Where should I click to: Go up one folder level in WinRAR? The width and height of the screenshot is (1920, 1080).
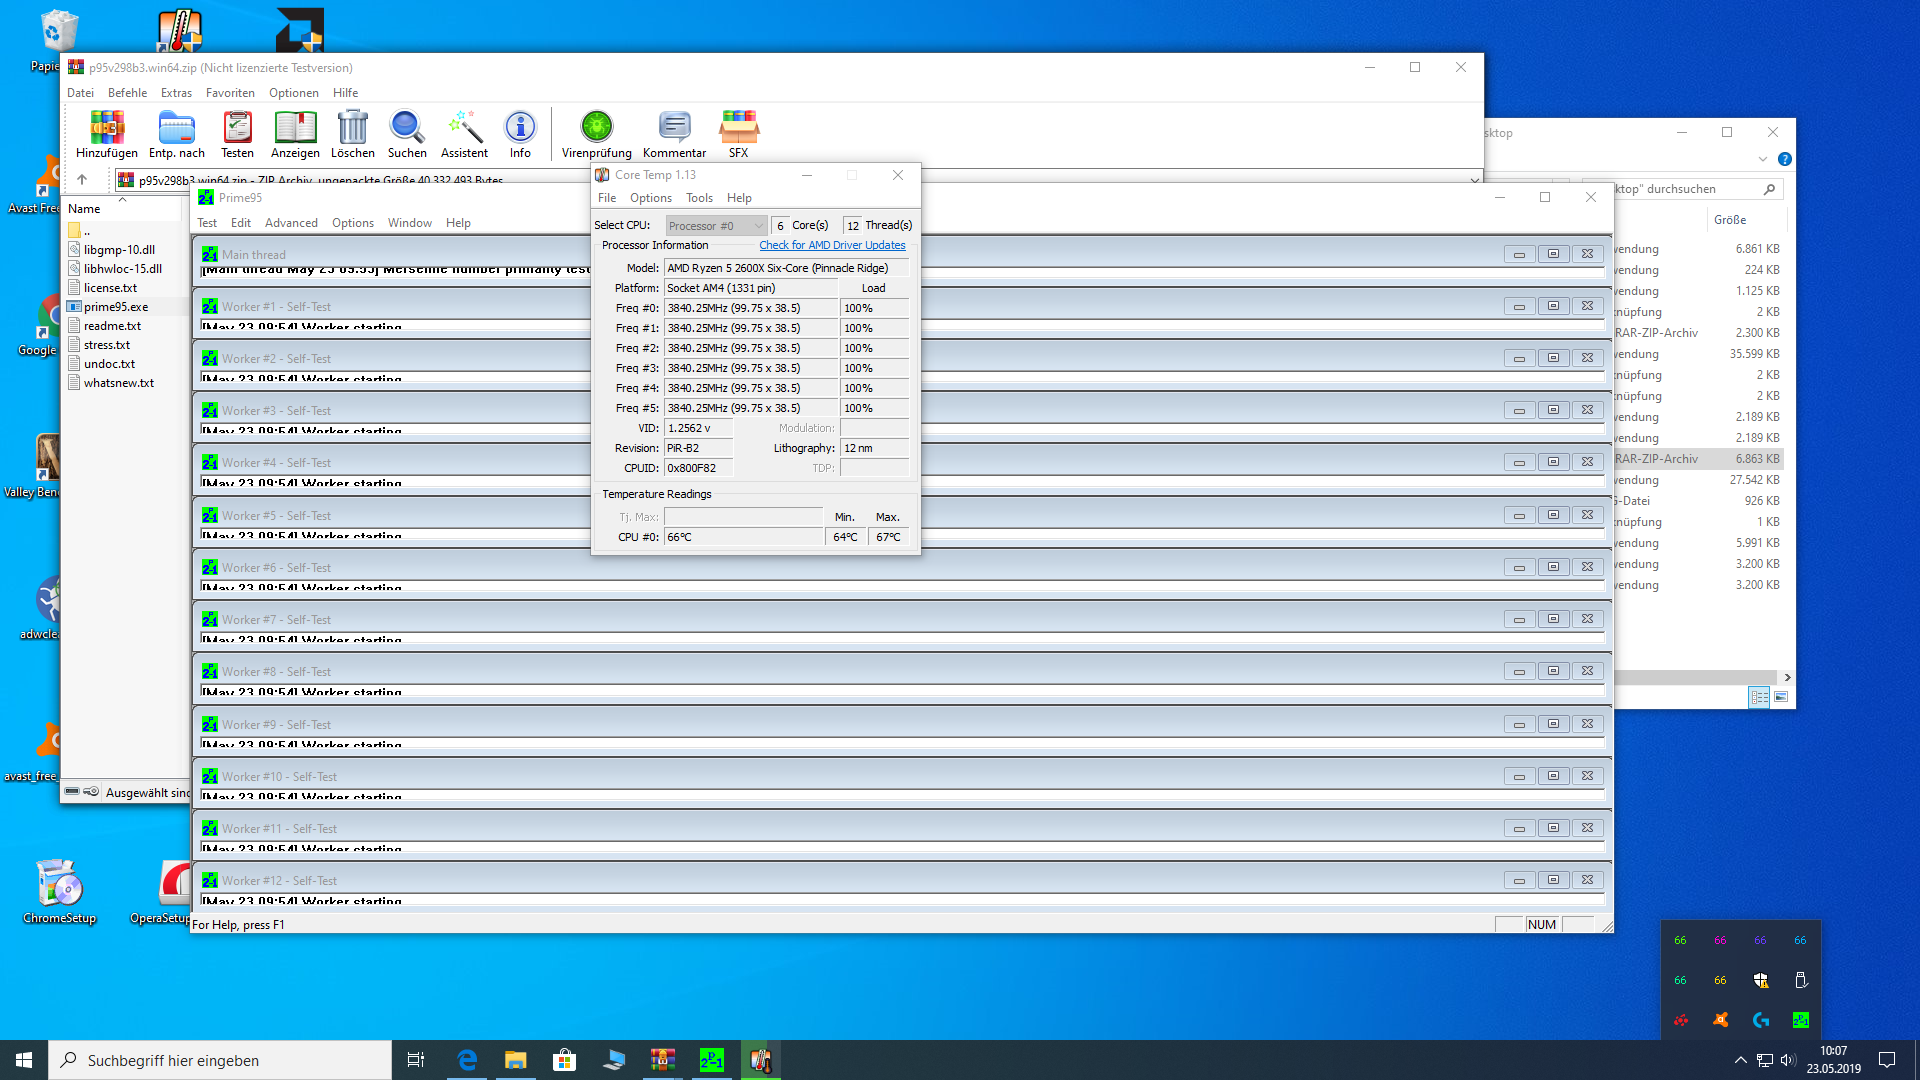coord(82,180)
